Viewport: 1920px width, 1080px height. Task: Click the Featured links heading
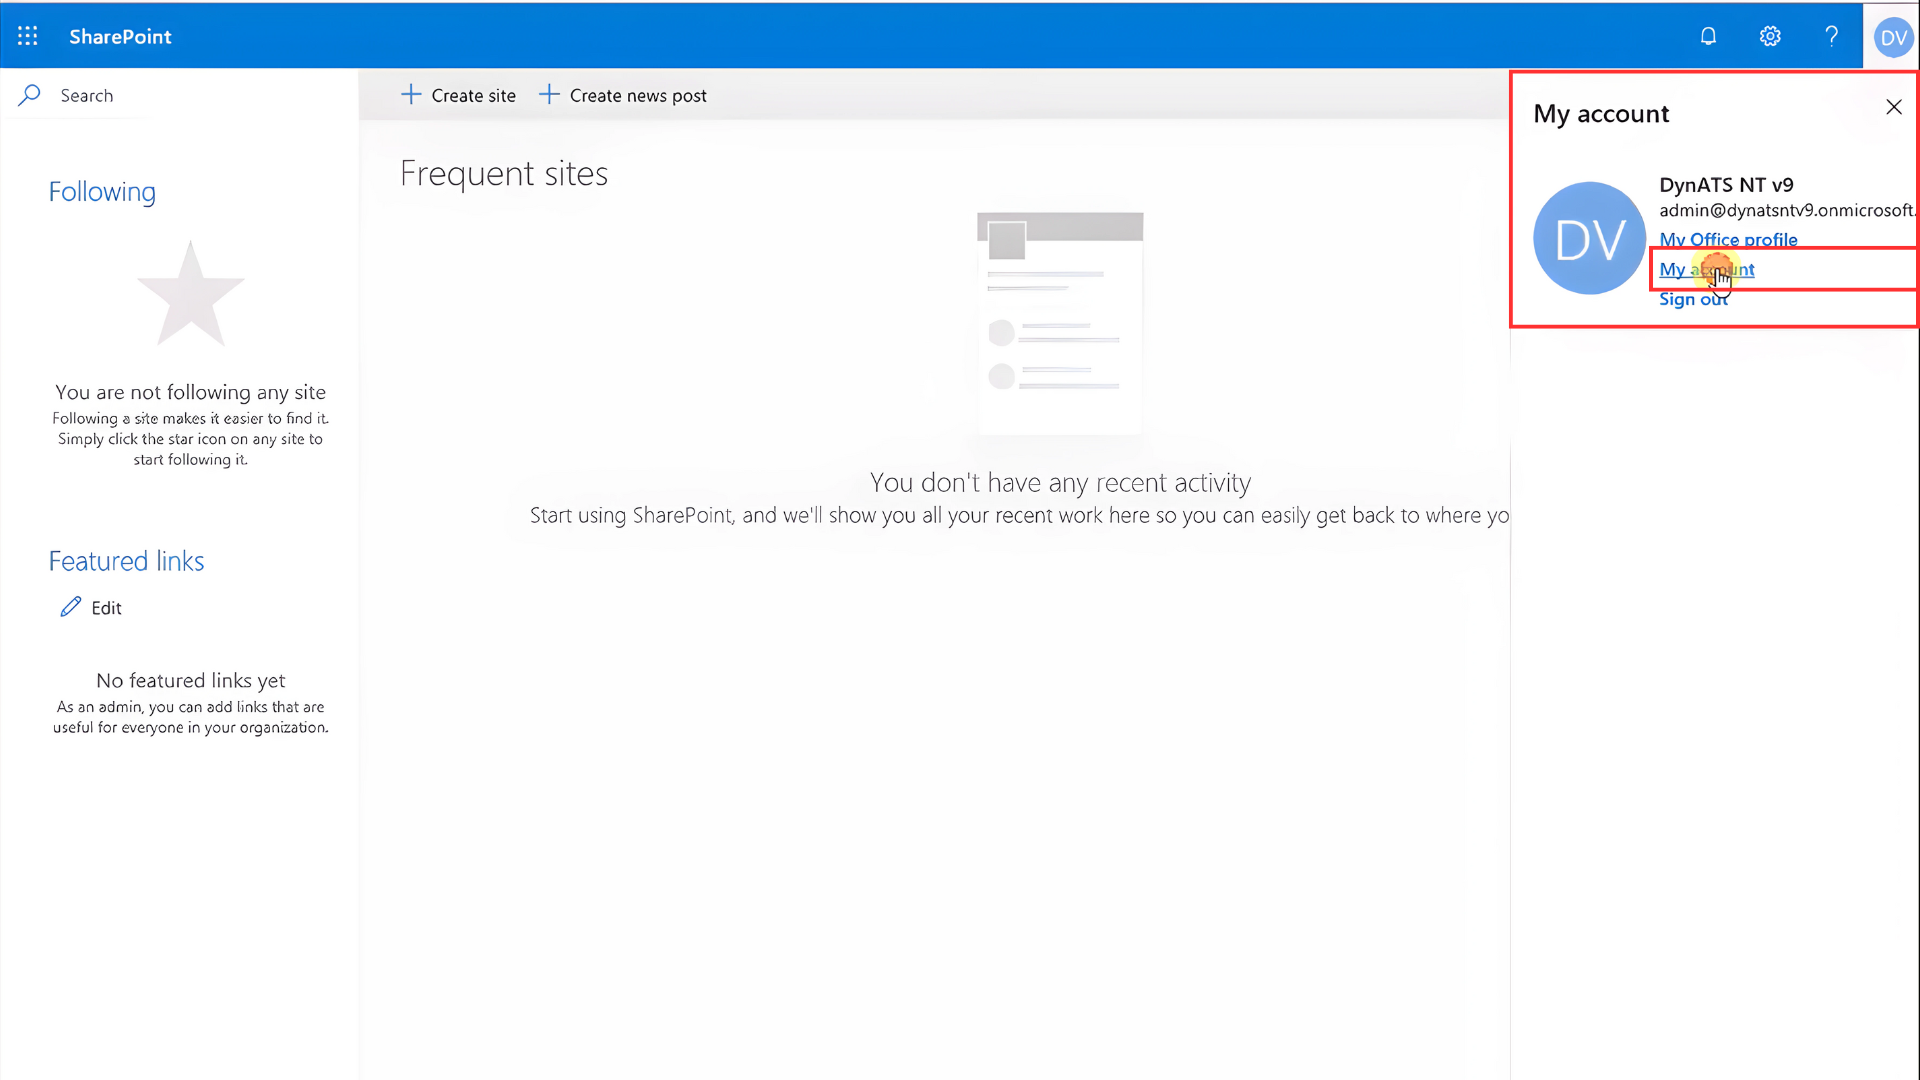click(126, 561)
